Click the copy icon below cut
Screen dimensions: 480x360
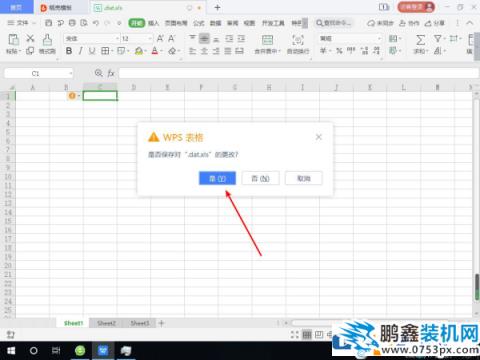point(30,51)
